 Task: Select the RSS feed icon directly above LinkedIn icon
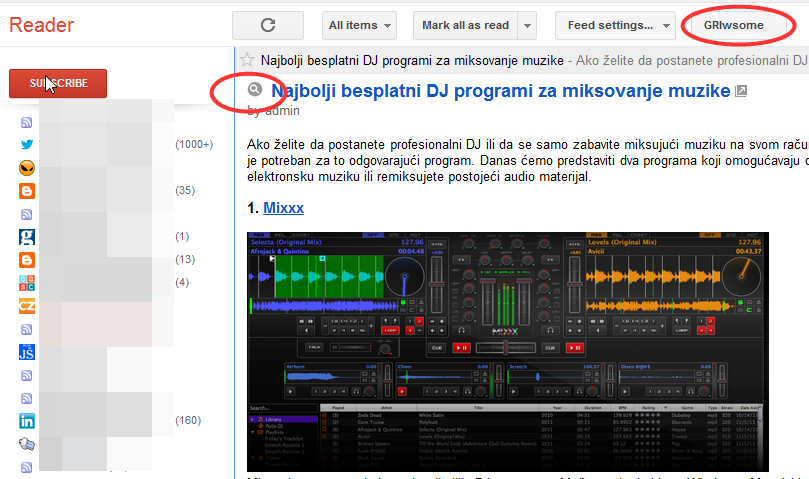click(27, 398)
